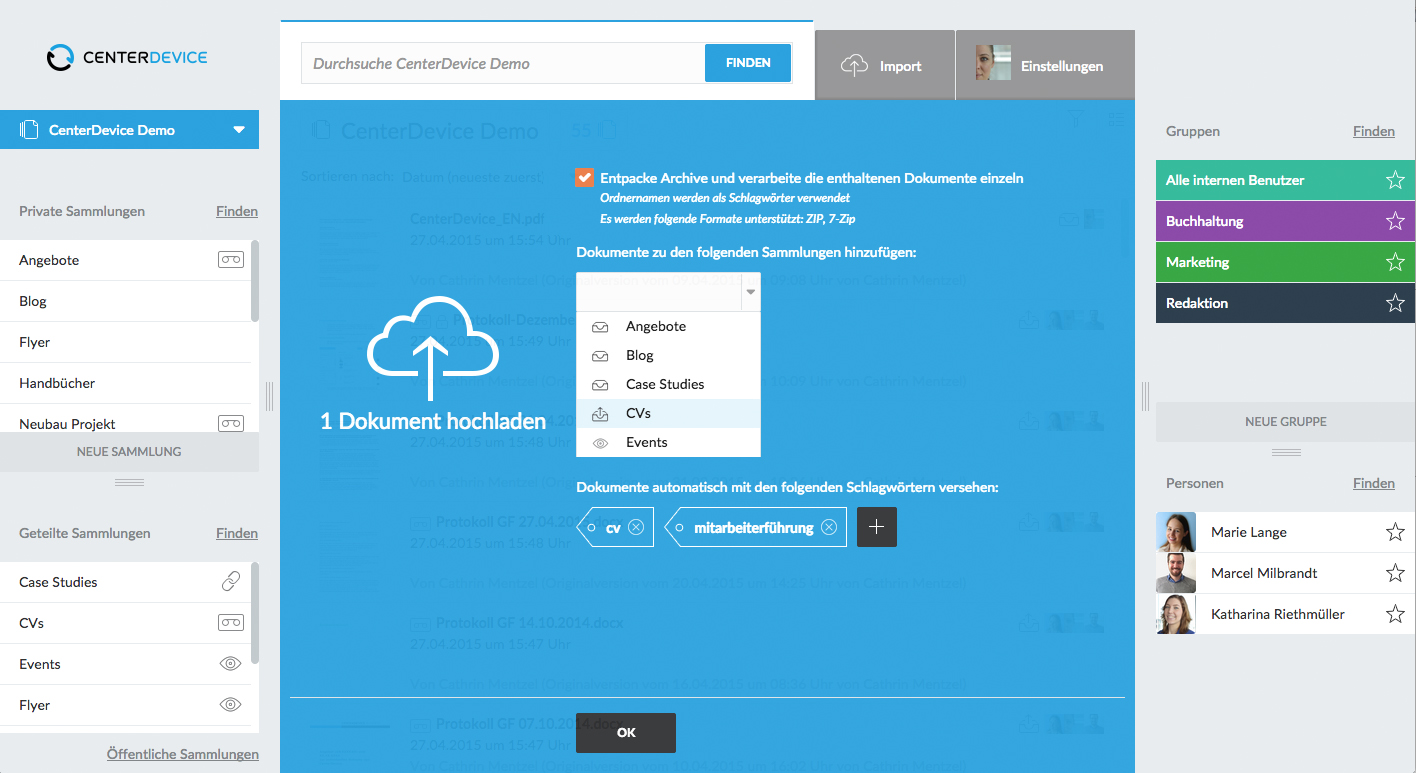This screenshot has height=773, width=1416.
Task: Remove the mitarbeiterführung tag
Action: tap(829, 527)
